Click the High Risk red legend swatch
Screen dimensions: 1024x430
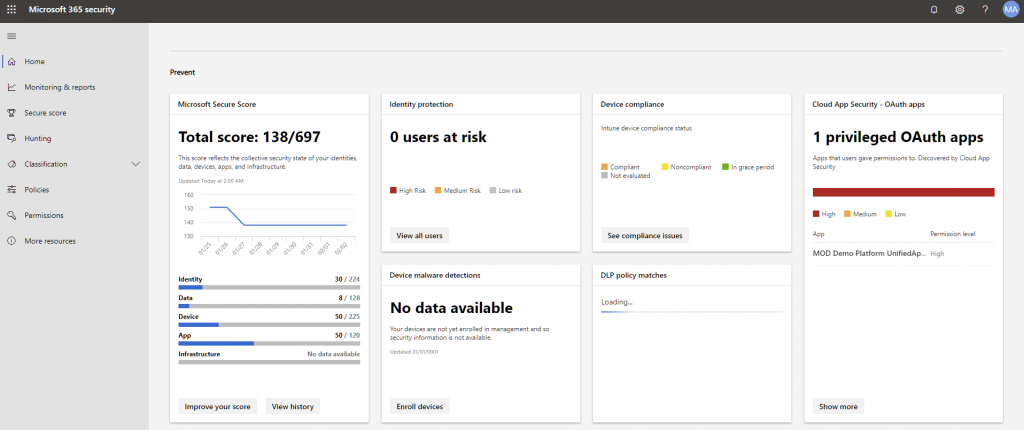393,191
